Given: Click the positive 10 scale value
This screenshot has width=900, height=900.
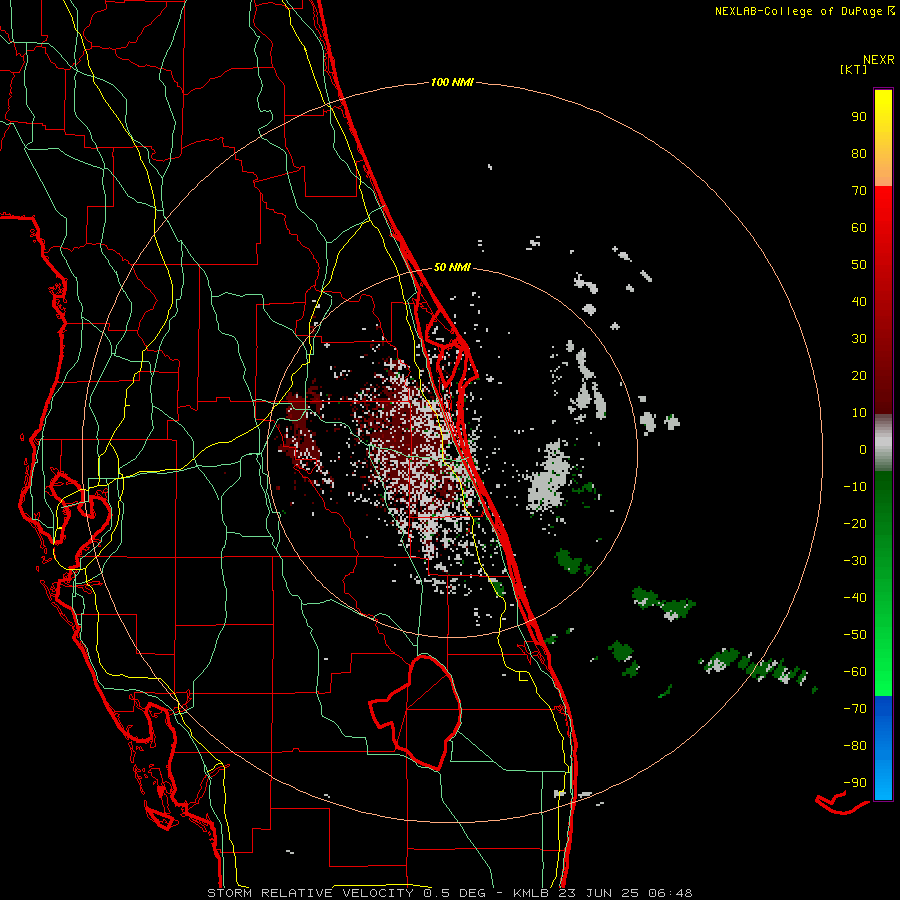Looking at the screenshot, I should (x=859, y=413).
